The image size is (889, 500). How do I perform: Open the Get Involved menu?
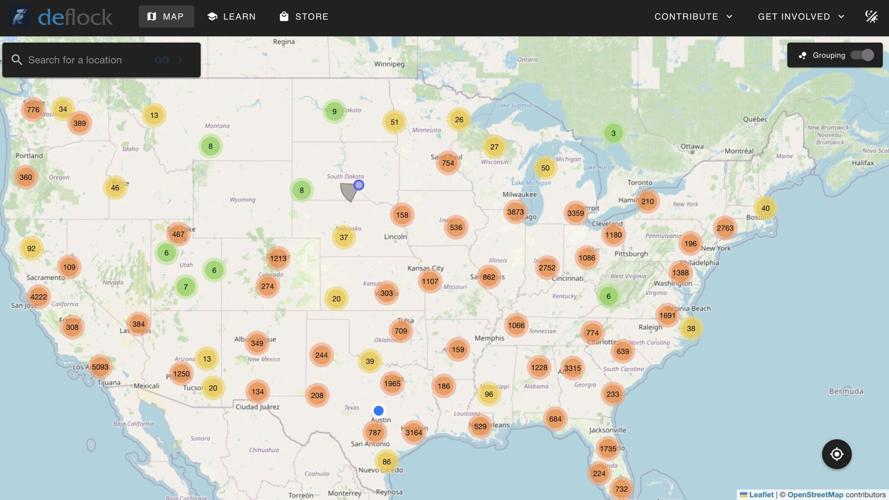point(801,16)
